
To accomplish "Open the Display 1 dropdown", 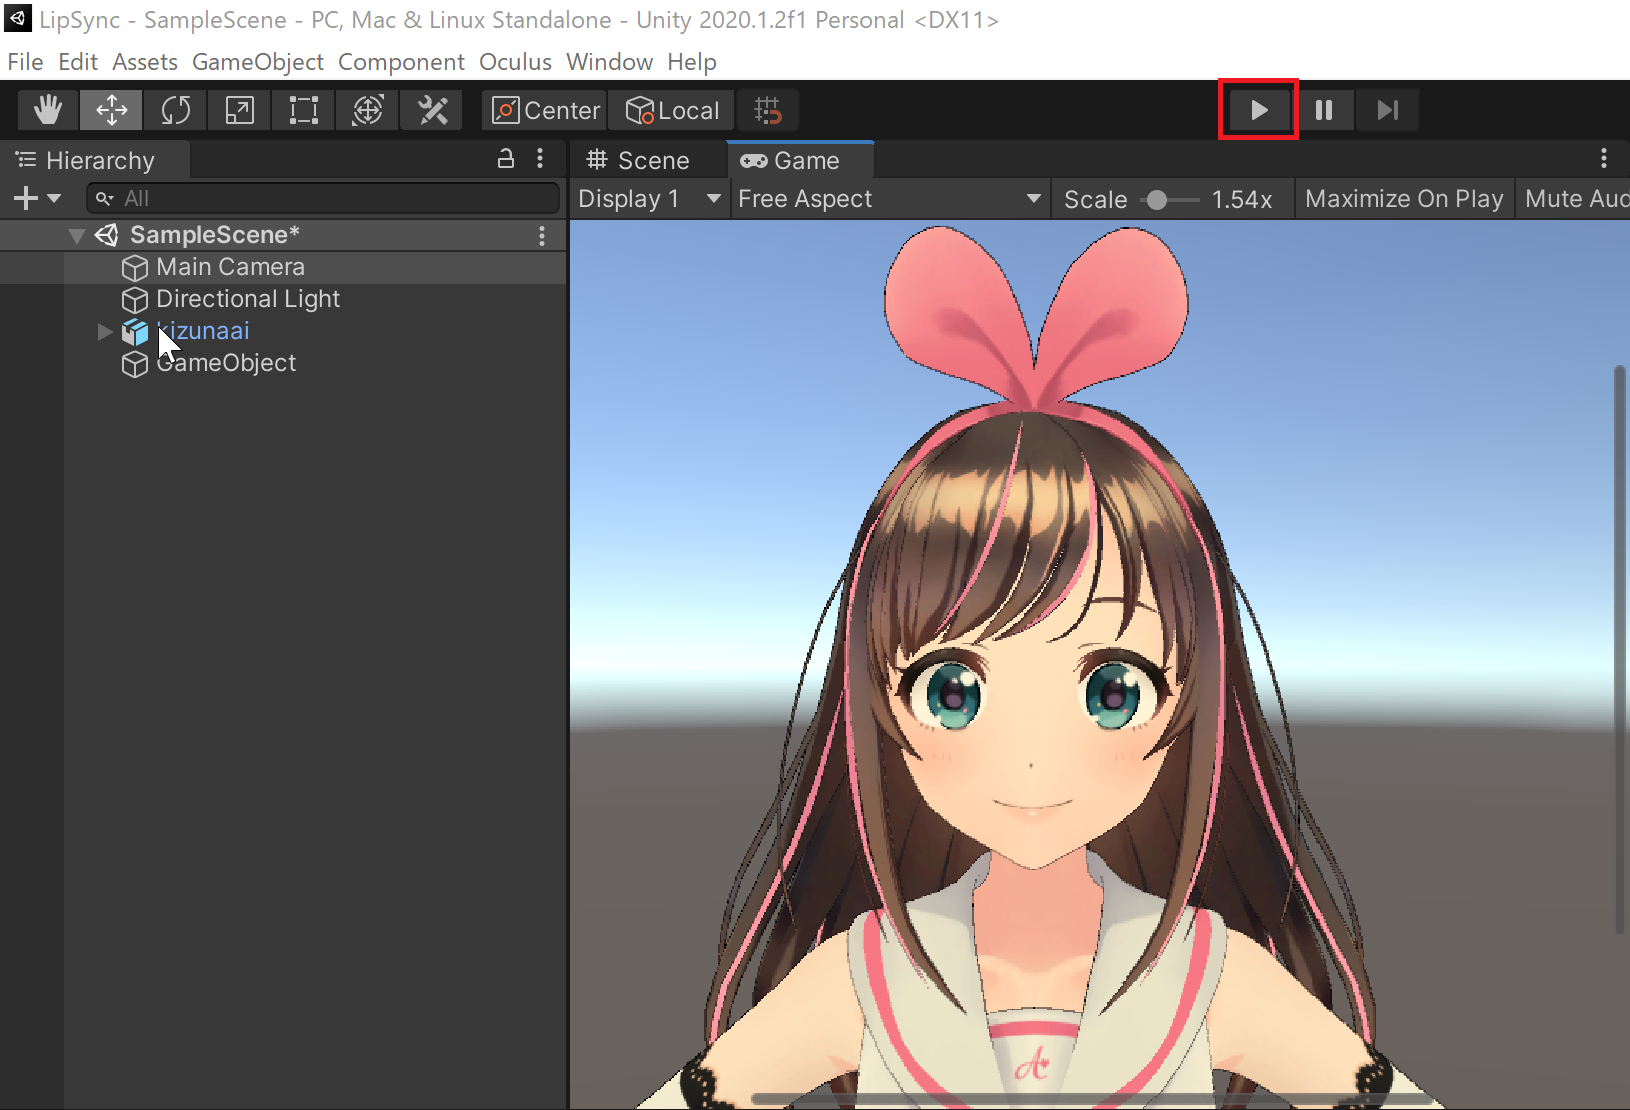I will tap(648, 199).
